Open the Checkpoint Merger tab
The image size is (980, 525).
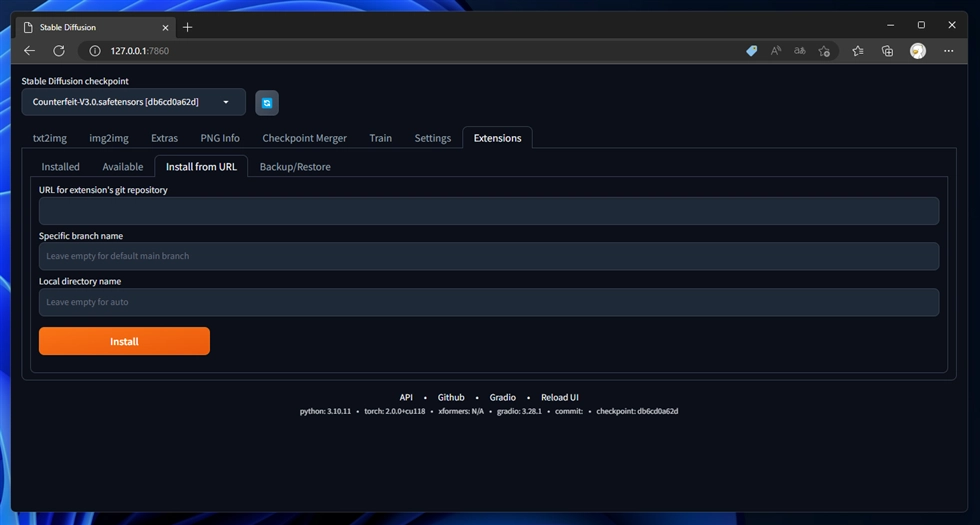tap(304, 138)
